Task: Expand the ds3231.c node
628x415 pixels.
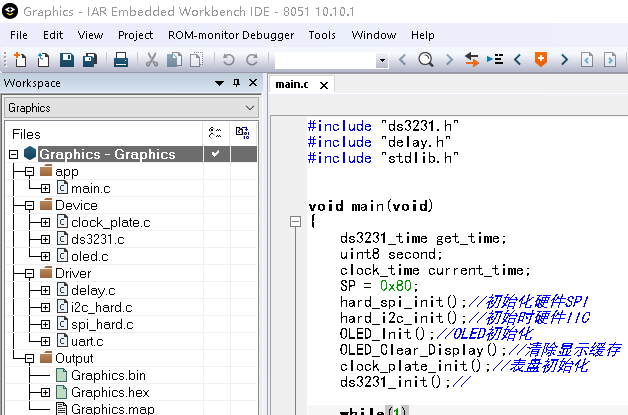Action: (45, 240)
